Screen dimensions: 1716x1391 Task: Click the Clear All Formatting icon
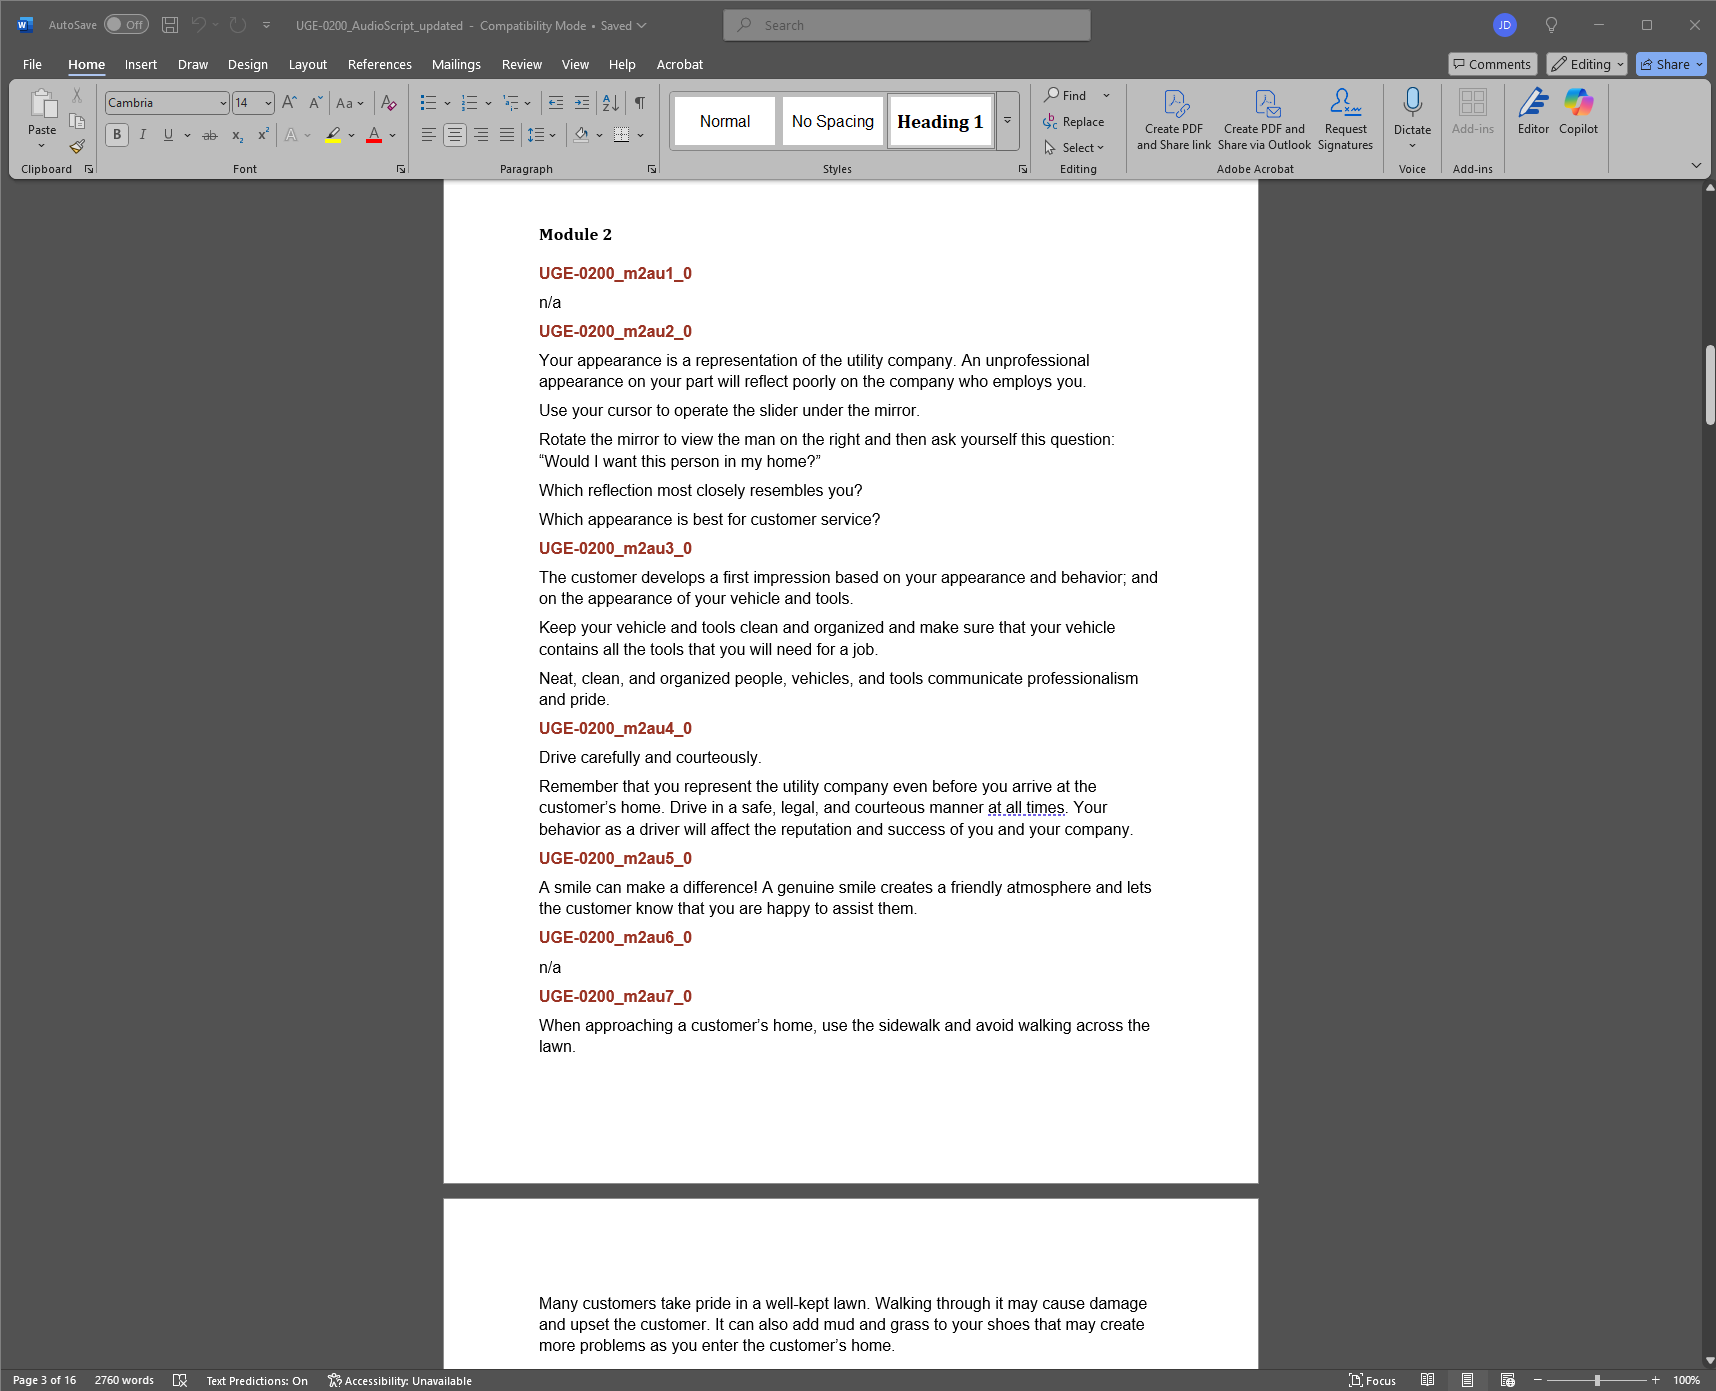pos(389,103)
